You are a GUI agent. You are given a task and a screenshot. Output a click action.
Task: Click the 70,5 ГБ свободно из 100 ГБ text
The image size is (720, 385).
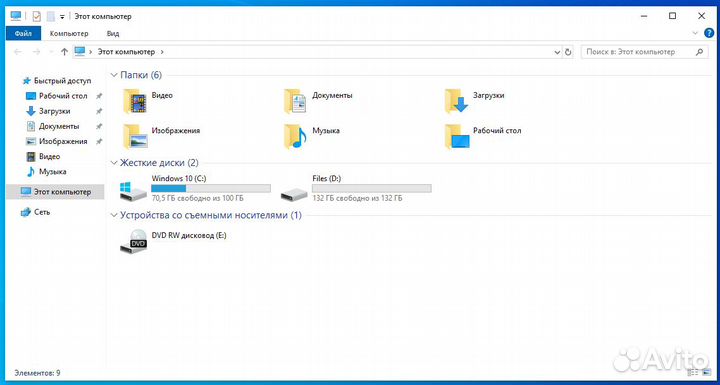coord(197,198)
